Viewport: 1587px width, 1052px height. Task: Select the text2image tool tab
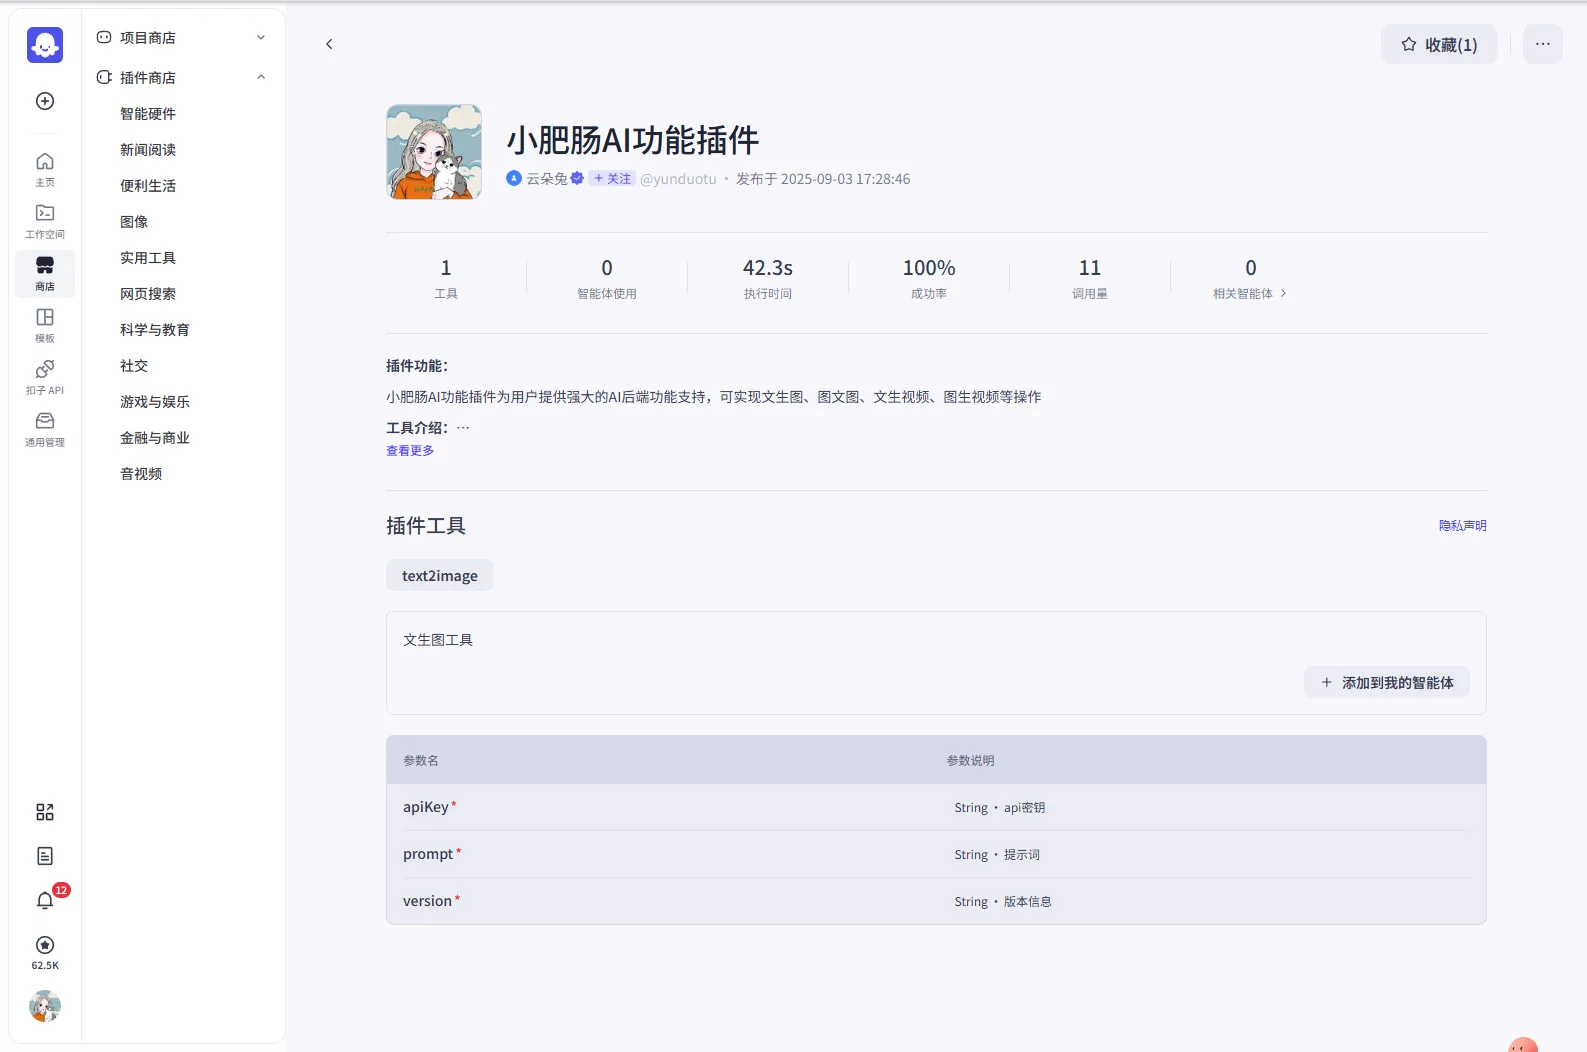pyautogui.click(x=440, y=576)
